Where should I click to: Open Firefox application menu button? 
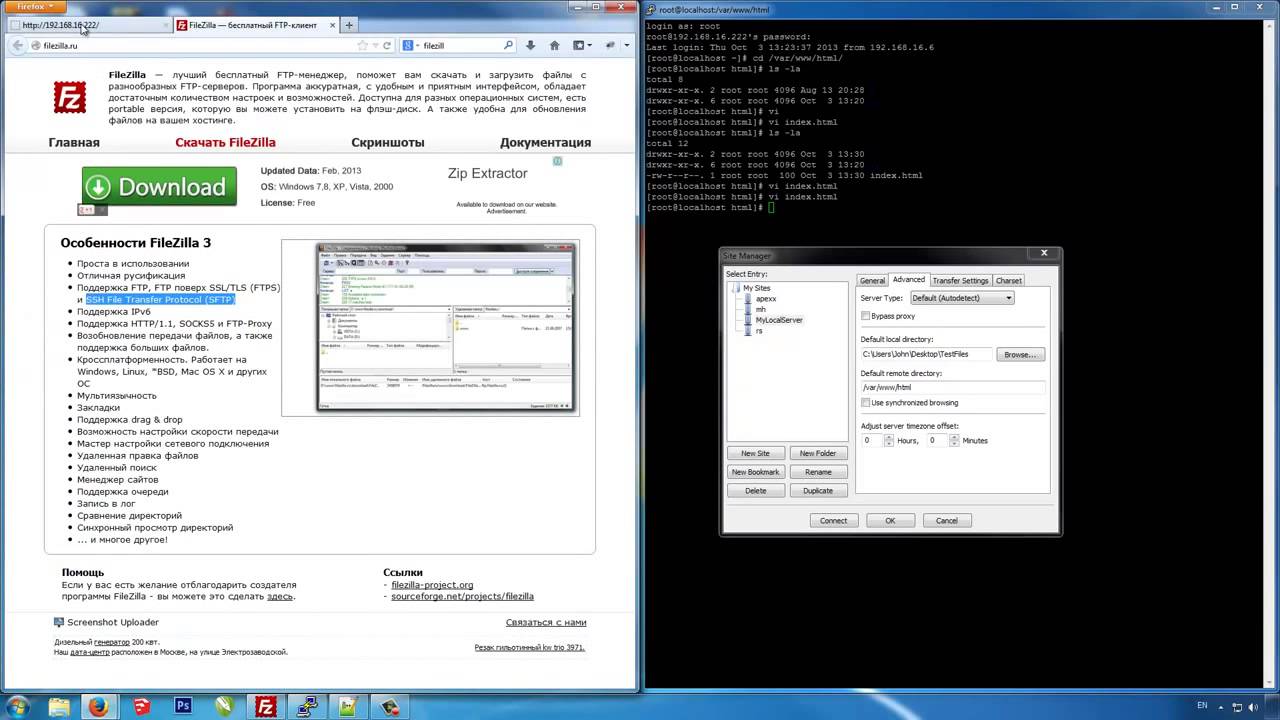pyautogui.click(x=37, y=6)
